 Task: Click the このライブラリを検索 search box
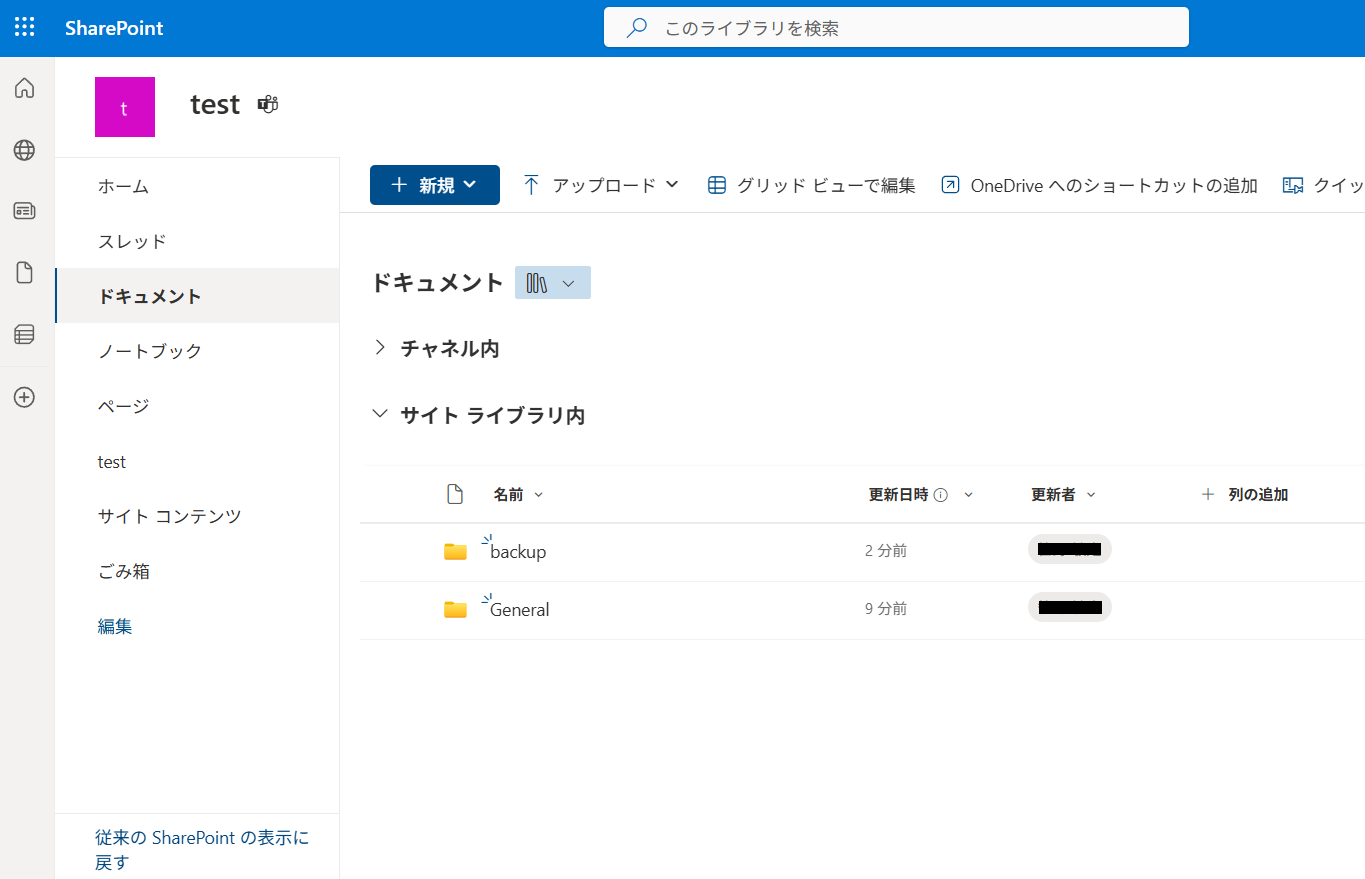pyautogui.click(x=895, y=27)
